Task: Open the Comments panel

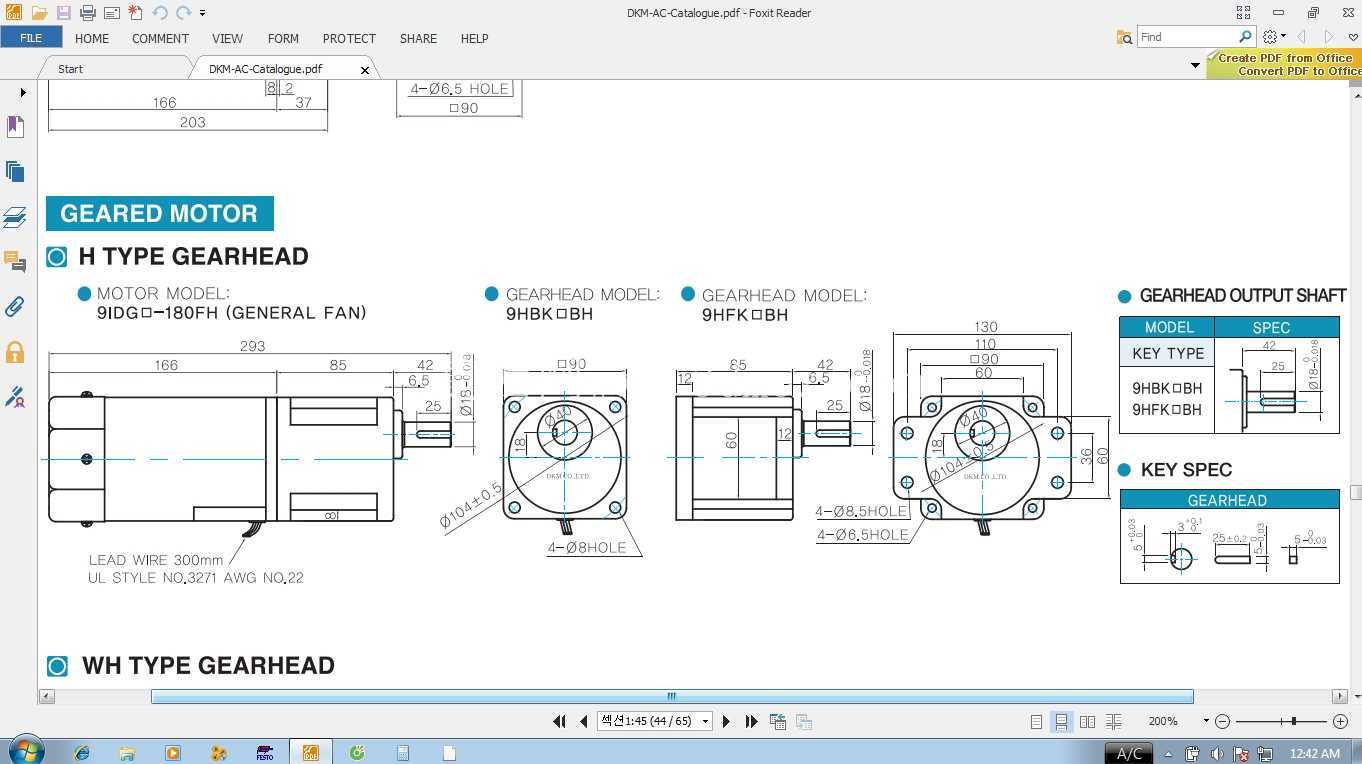Action: [x=15, y=262]
